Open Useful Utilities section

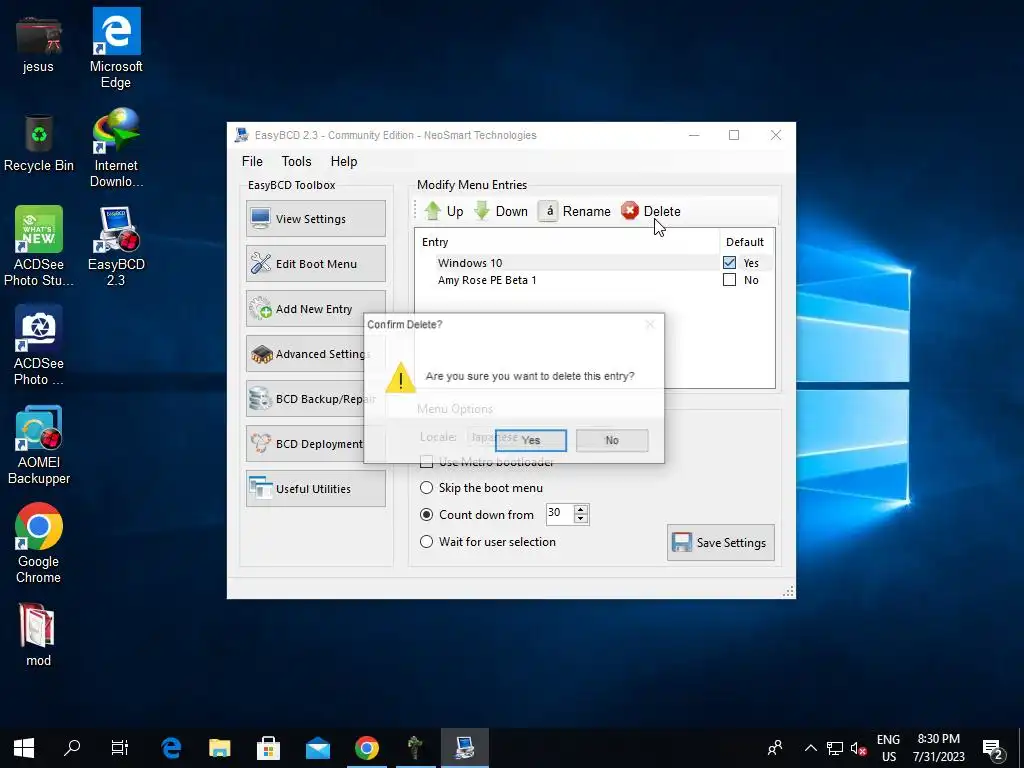[316, 489]
